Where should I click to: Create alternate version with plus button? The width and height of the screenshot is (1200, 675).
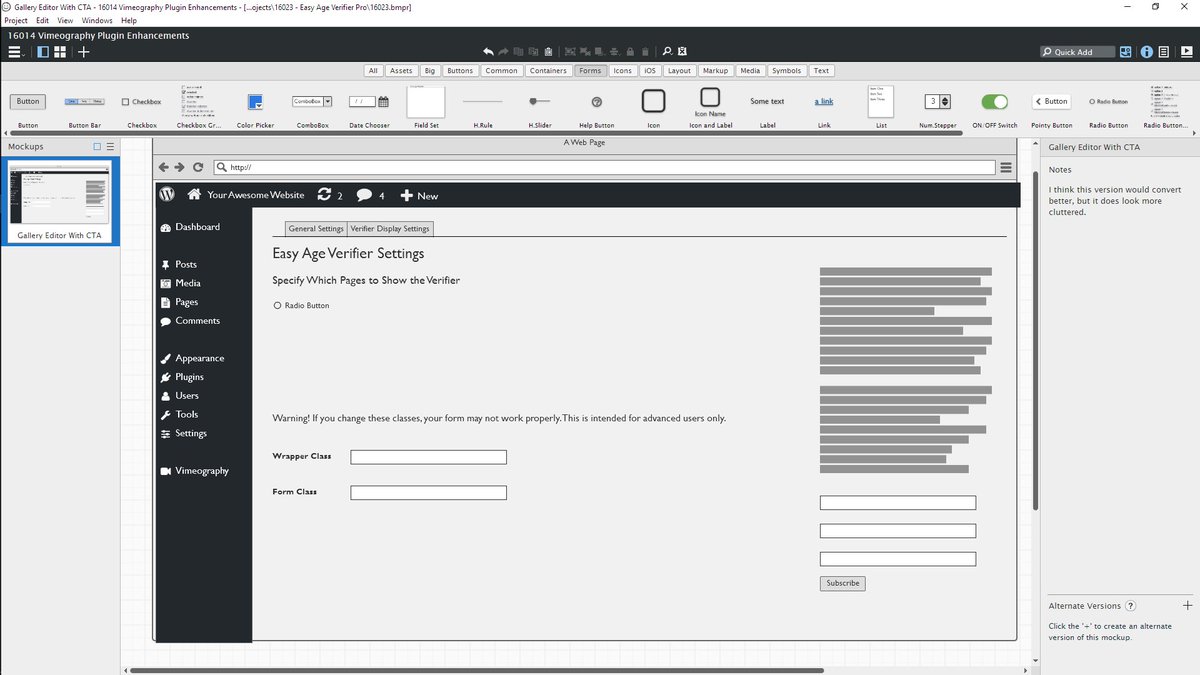(1187, 606)
